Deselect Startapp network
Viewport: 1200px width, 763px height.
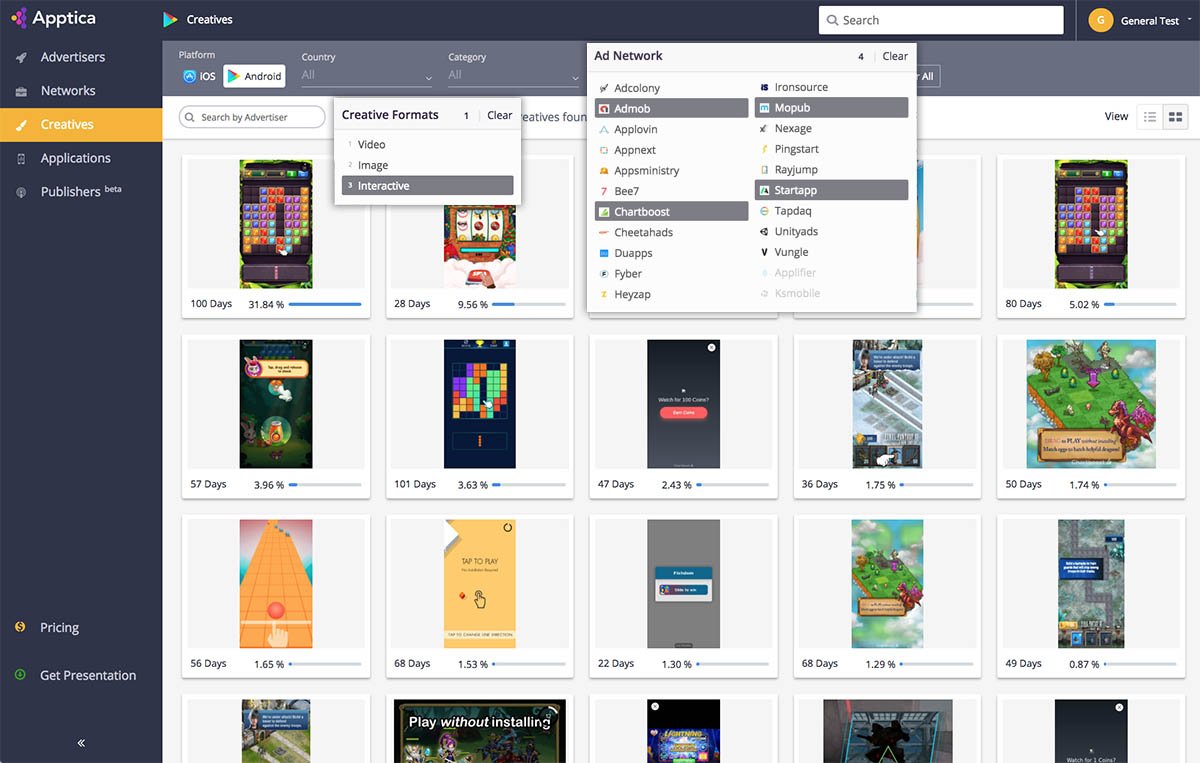pyautogui.click(x=831, y=190)
